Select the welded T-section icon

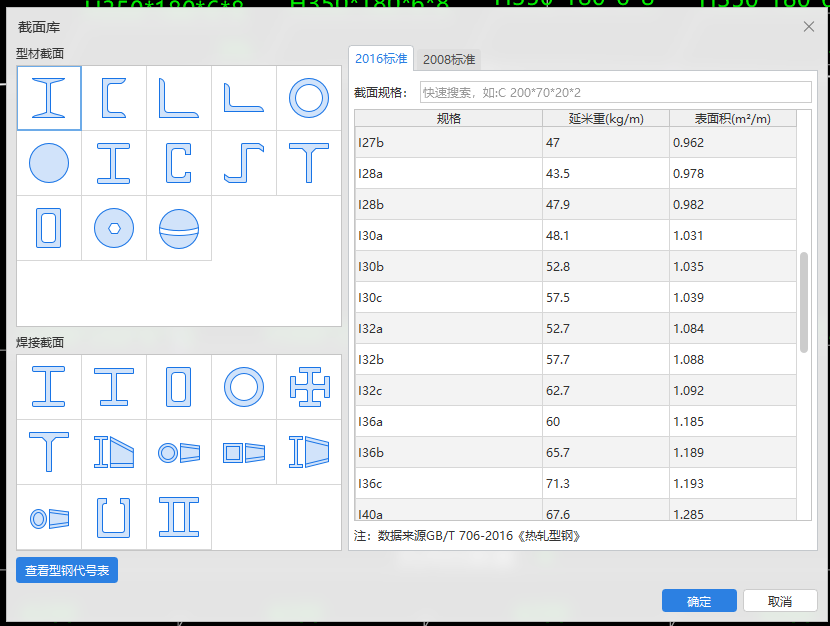click(x=49, y=452)
